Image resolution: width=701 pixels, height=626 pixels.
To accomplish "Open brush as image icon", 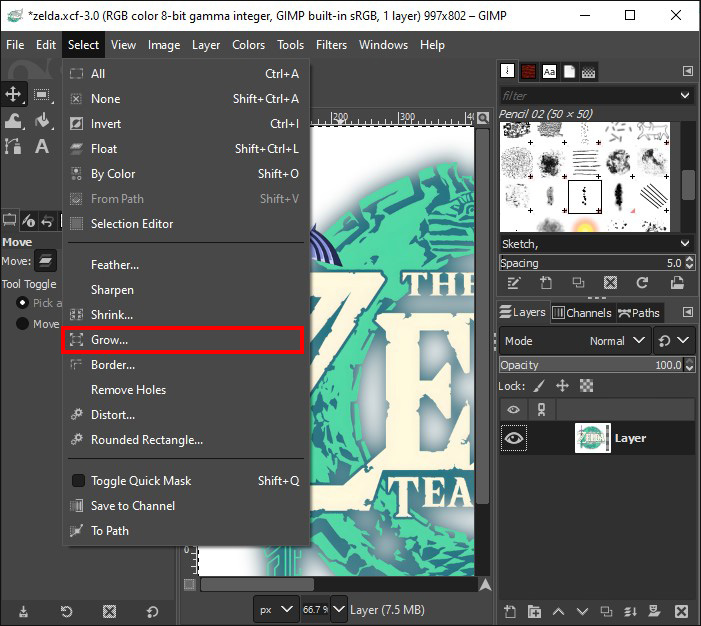I will [677, 283].
